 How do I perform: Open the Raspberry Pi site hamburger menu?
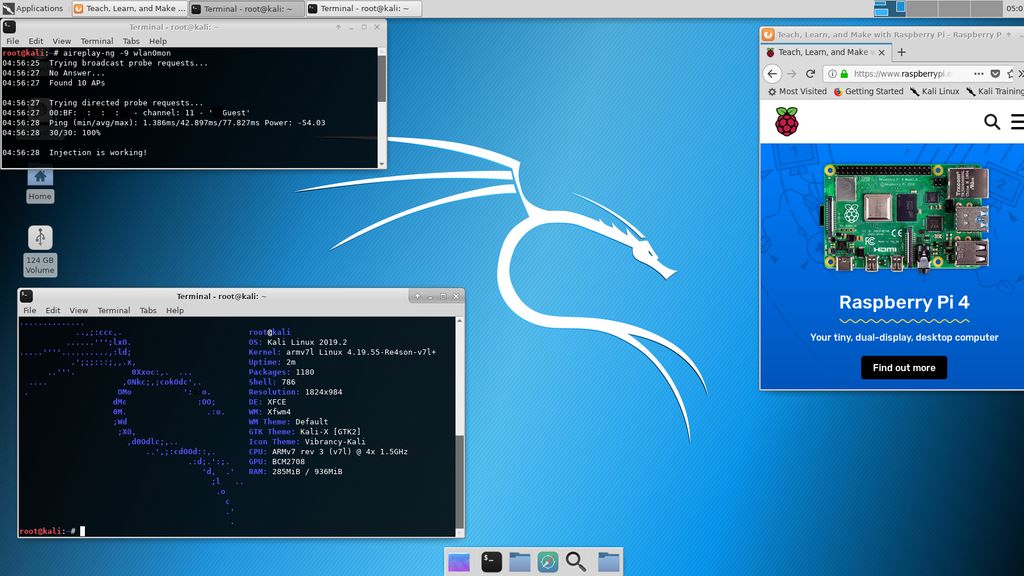pyautogui.click(x=1017, y=121)
